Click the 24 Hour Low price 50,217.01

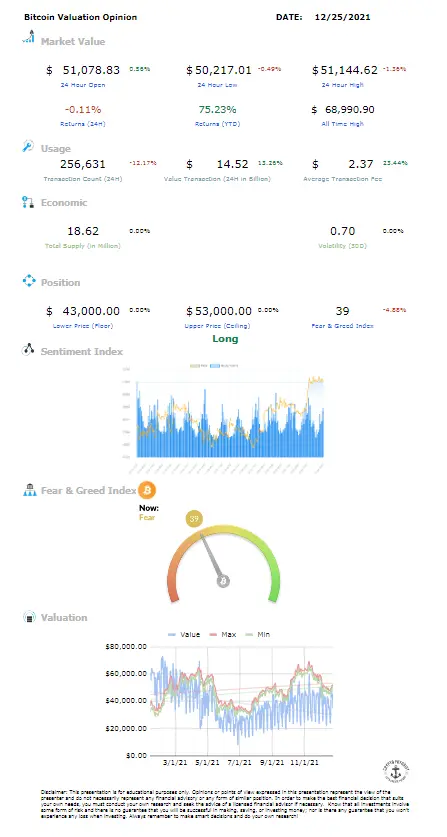223,70
